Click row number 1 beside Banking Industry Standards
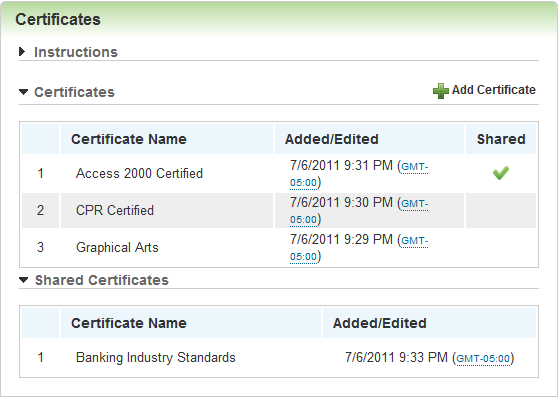Screen dimensions: 559x398 click(40, 357)
